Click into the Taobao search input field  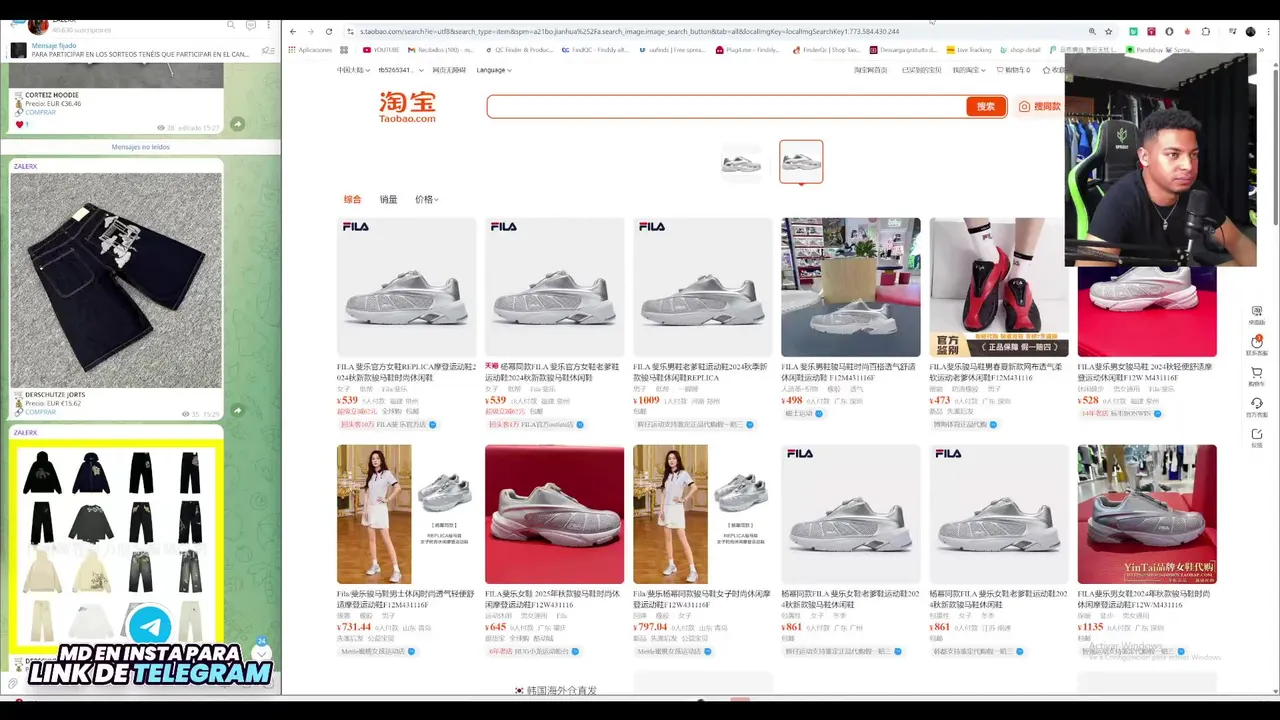click(x=727, y=106)
